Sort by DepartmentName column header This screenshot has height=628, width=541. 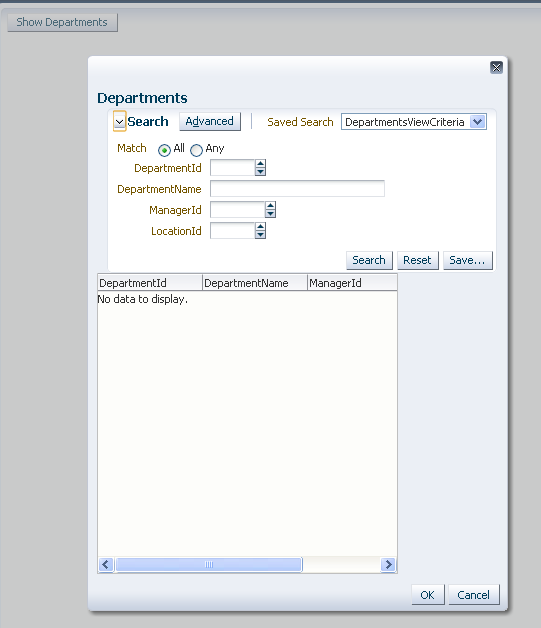(x=255, y=283)
